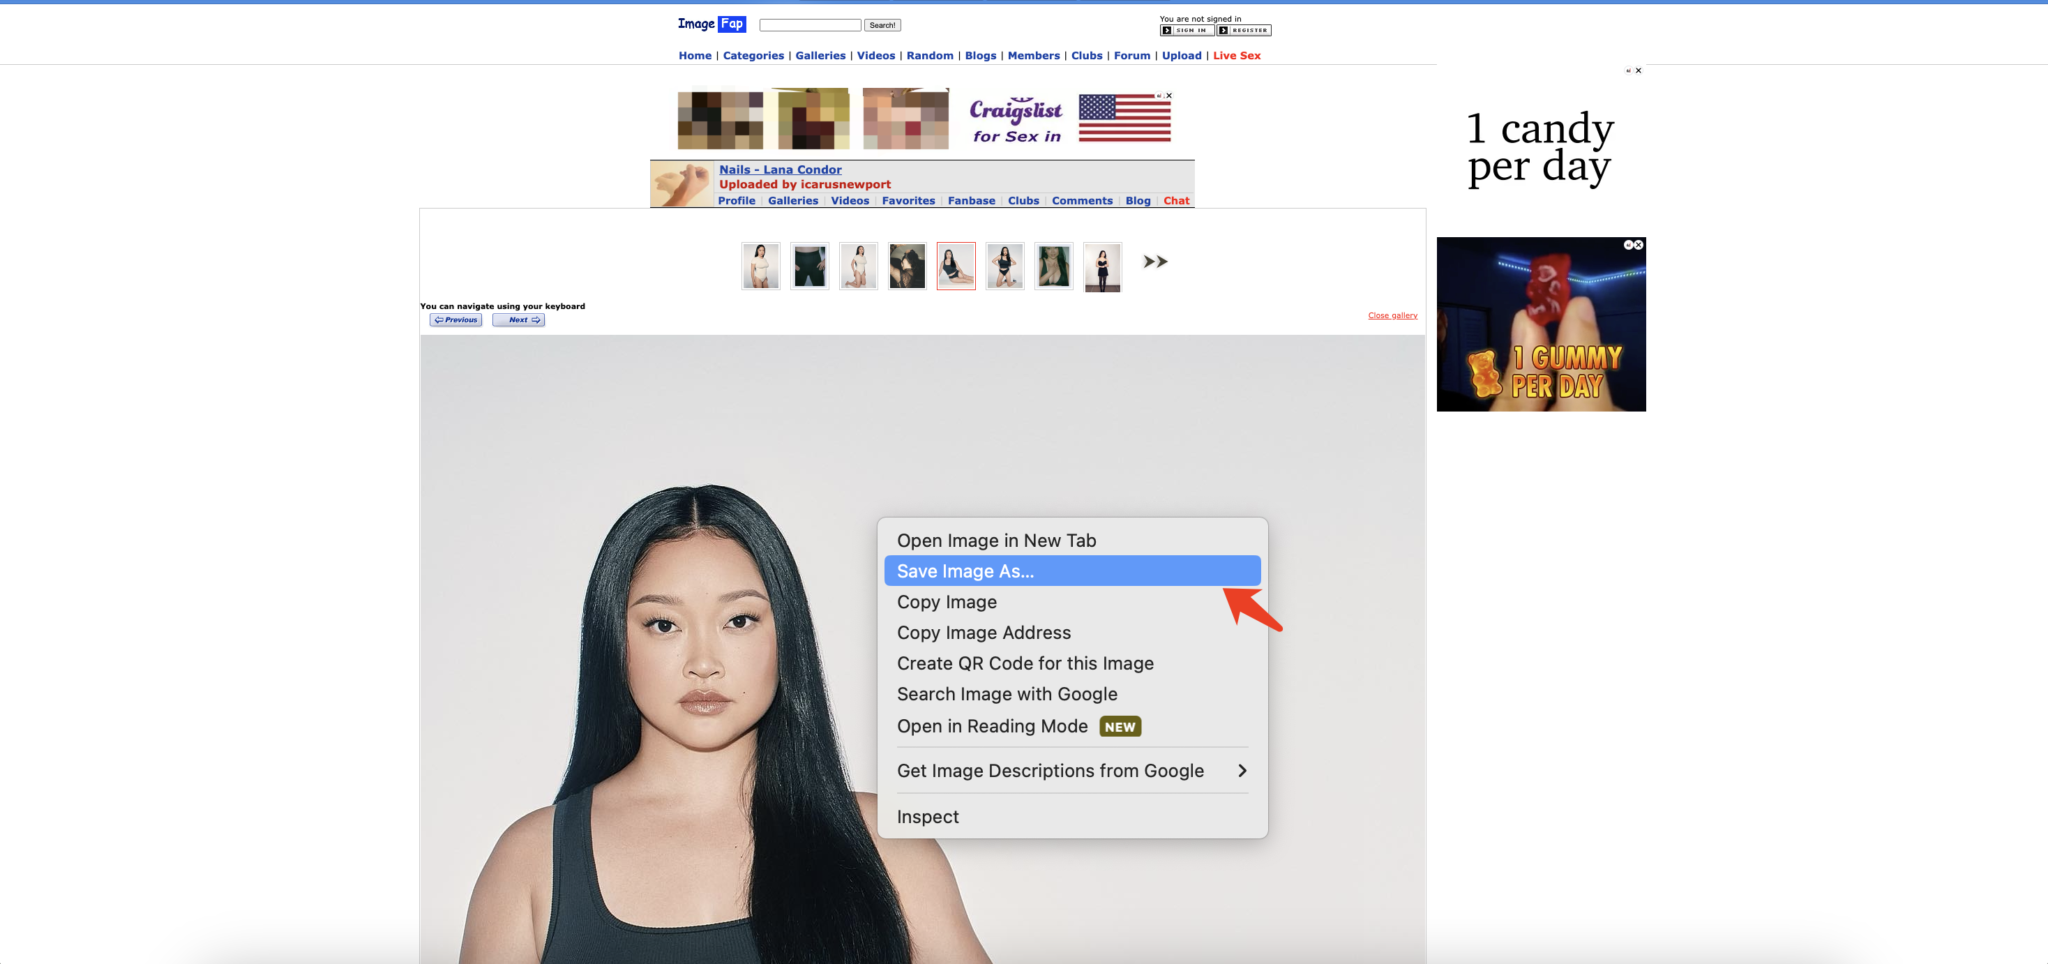The image size is (2048, 964).
Task: Select Inspect from the context menu
Action: pyautogui.click(x=927, y=816)
